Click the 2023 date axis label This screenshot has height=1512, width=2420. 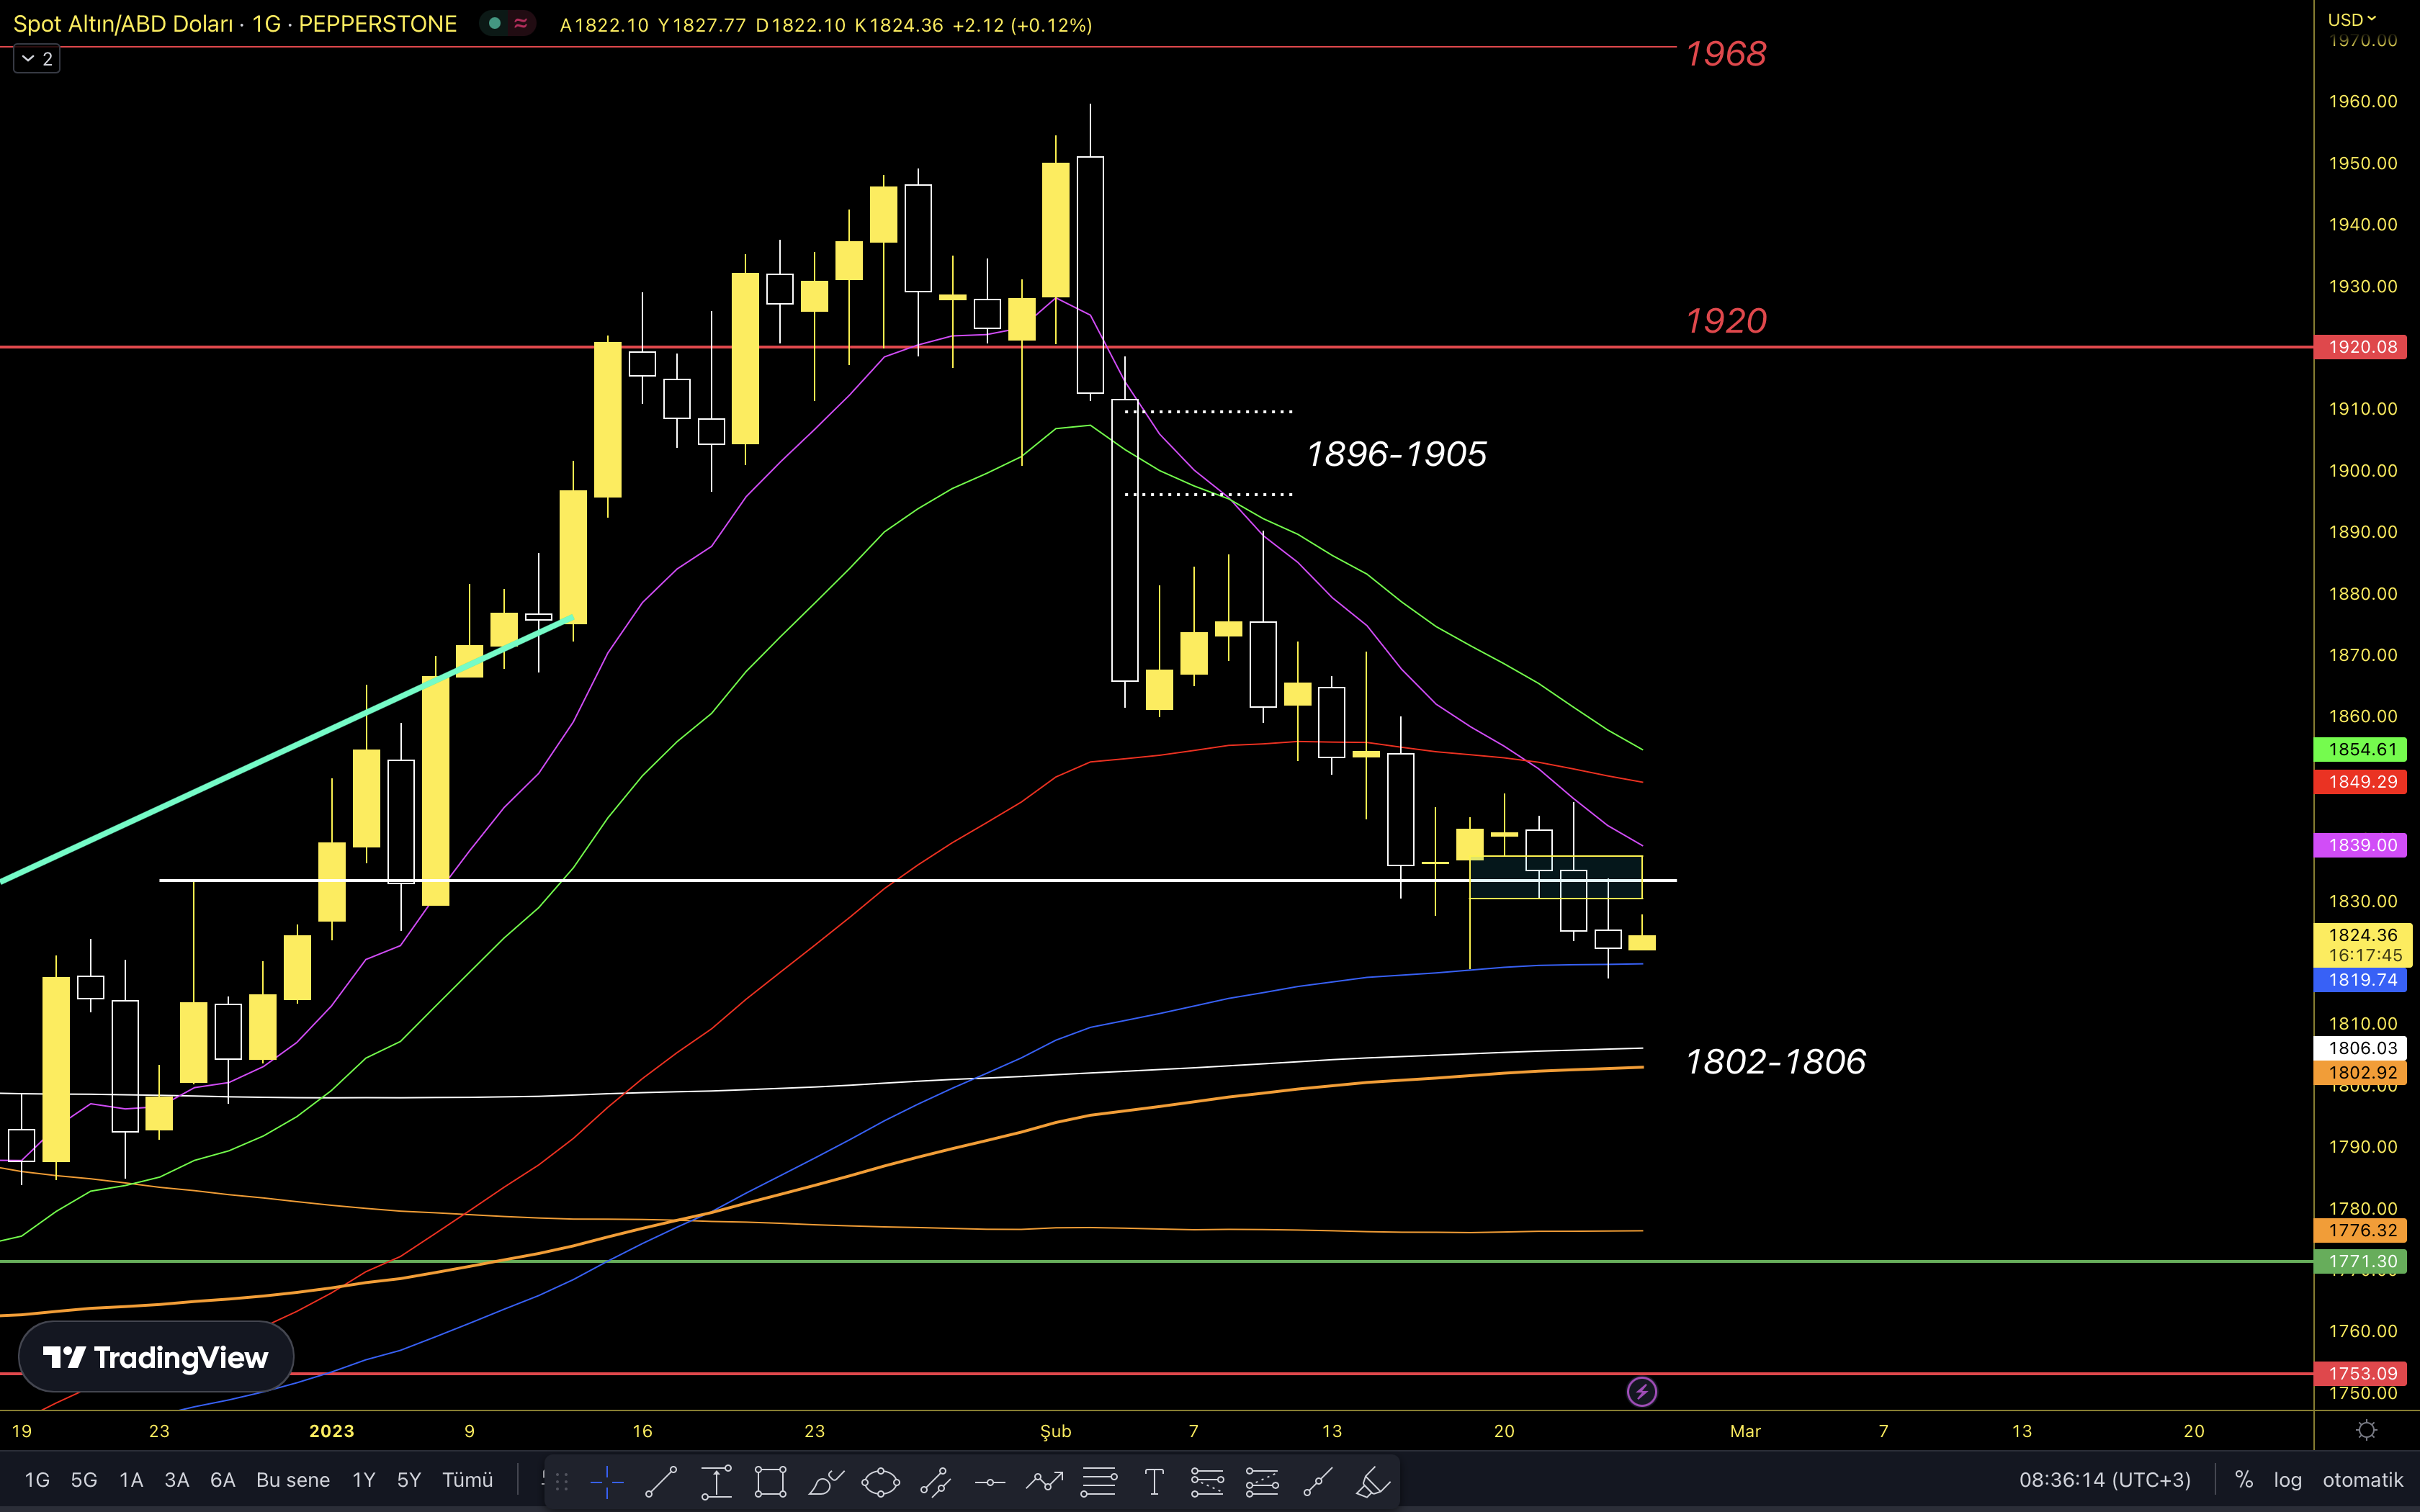(332, 1431)
